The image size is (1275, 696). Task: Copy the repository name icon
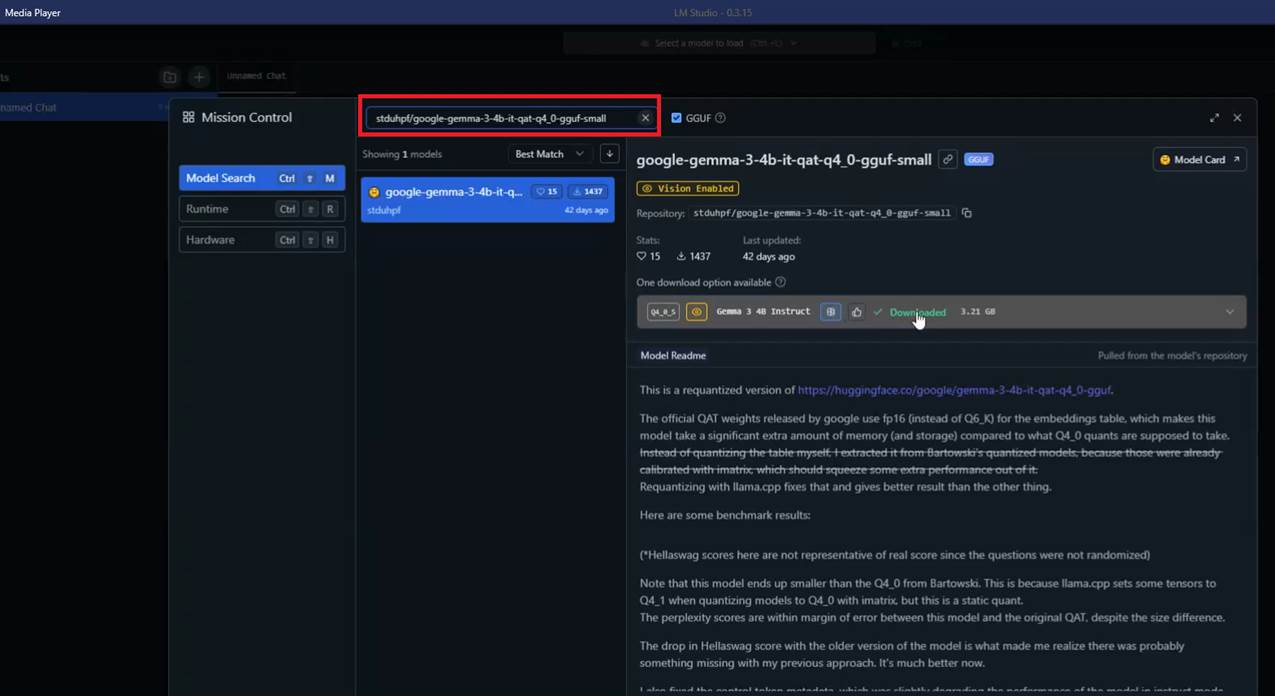tap(966, 213)
